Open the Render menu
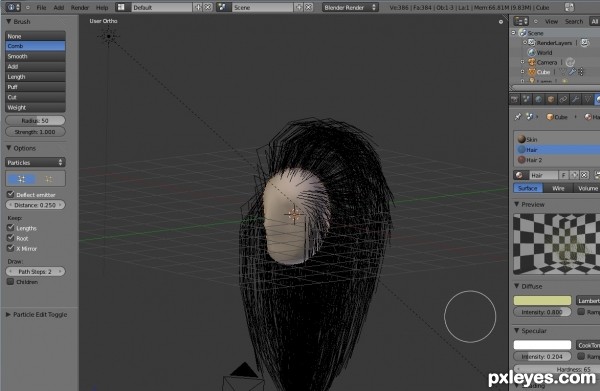The image size is (600, 391). coord(80,7)
